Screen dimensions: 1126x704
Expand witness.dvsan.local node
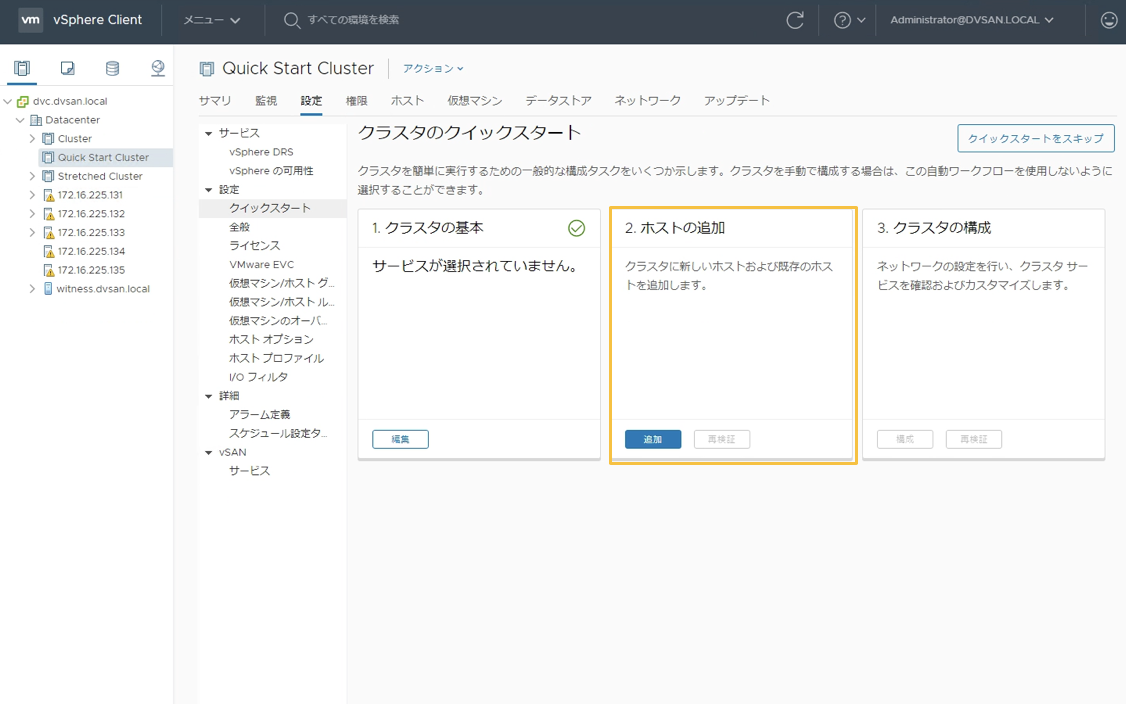32,289
